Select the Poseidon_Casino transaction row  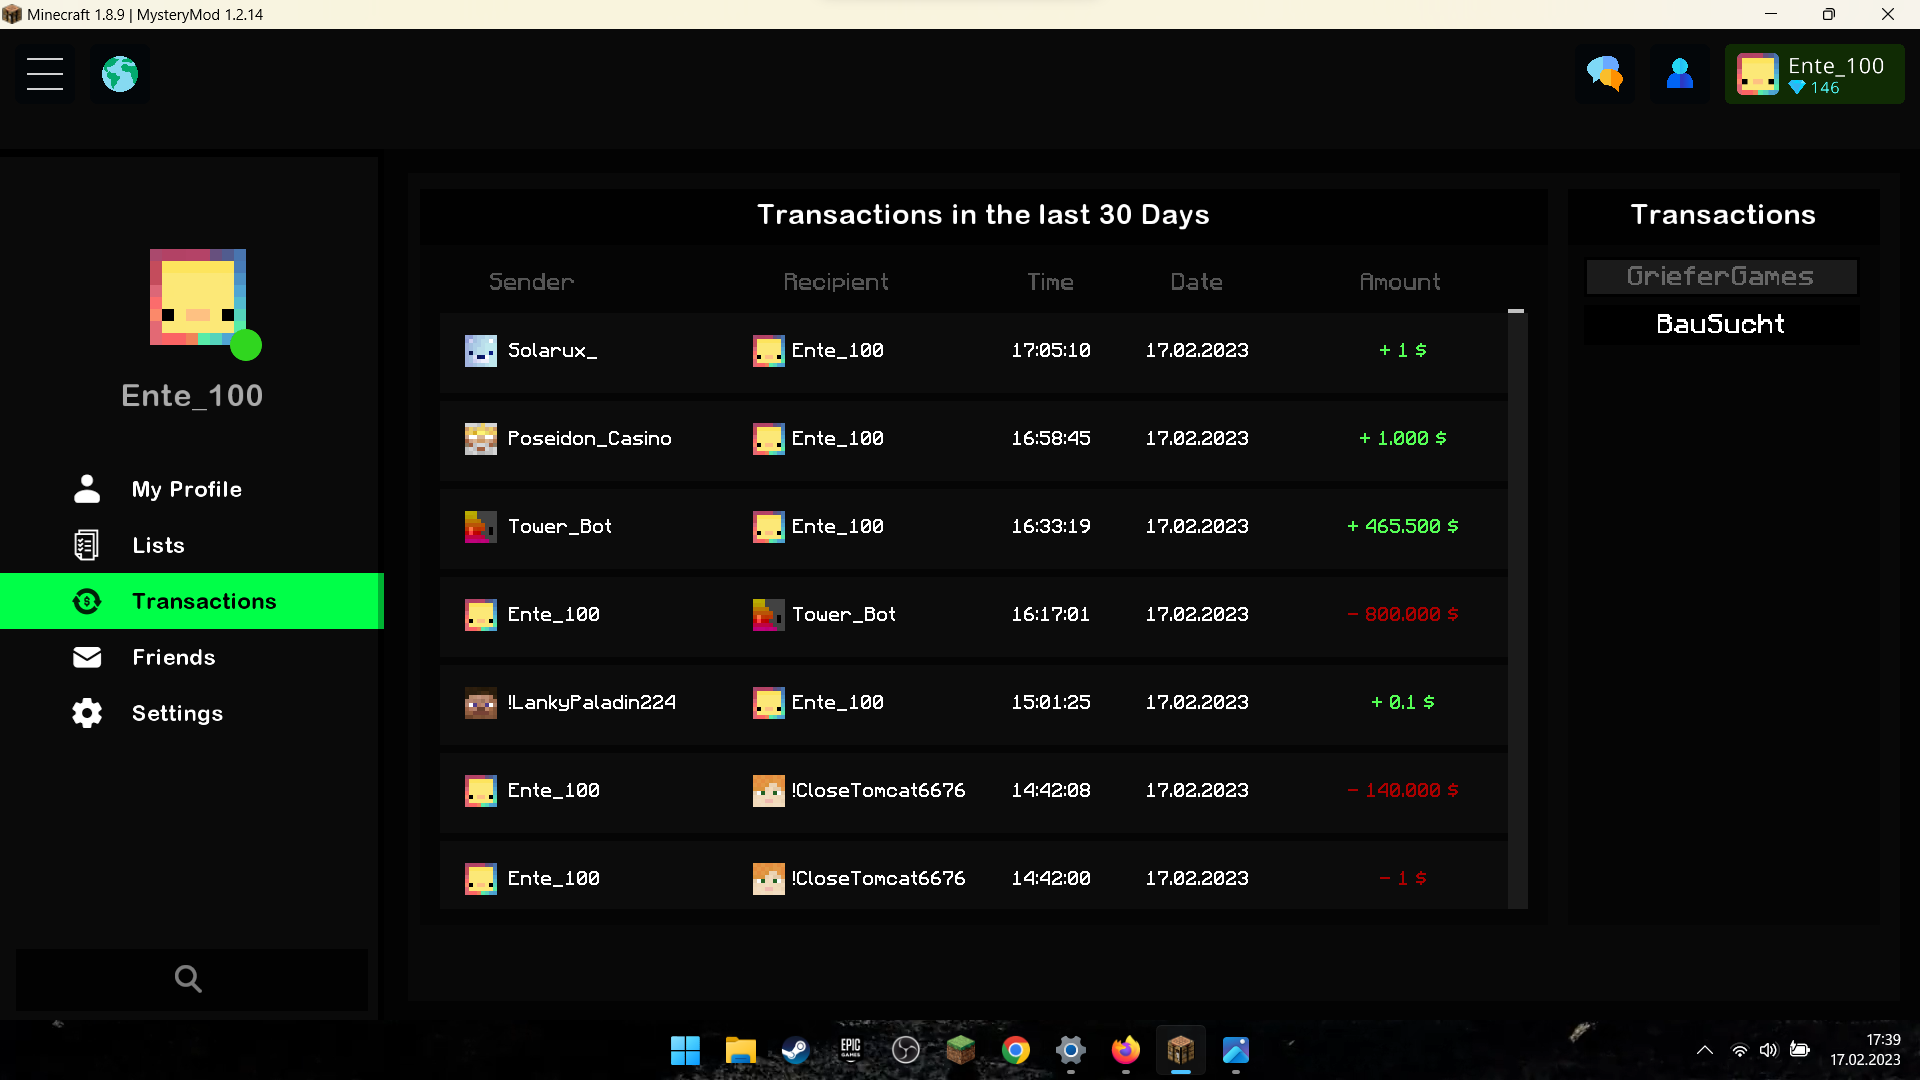coord(973,438)
